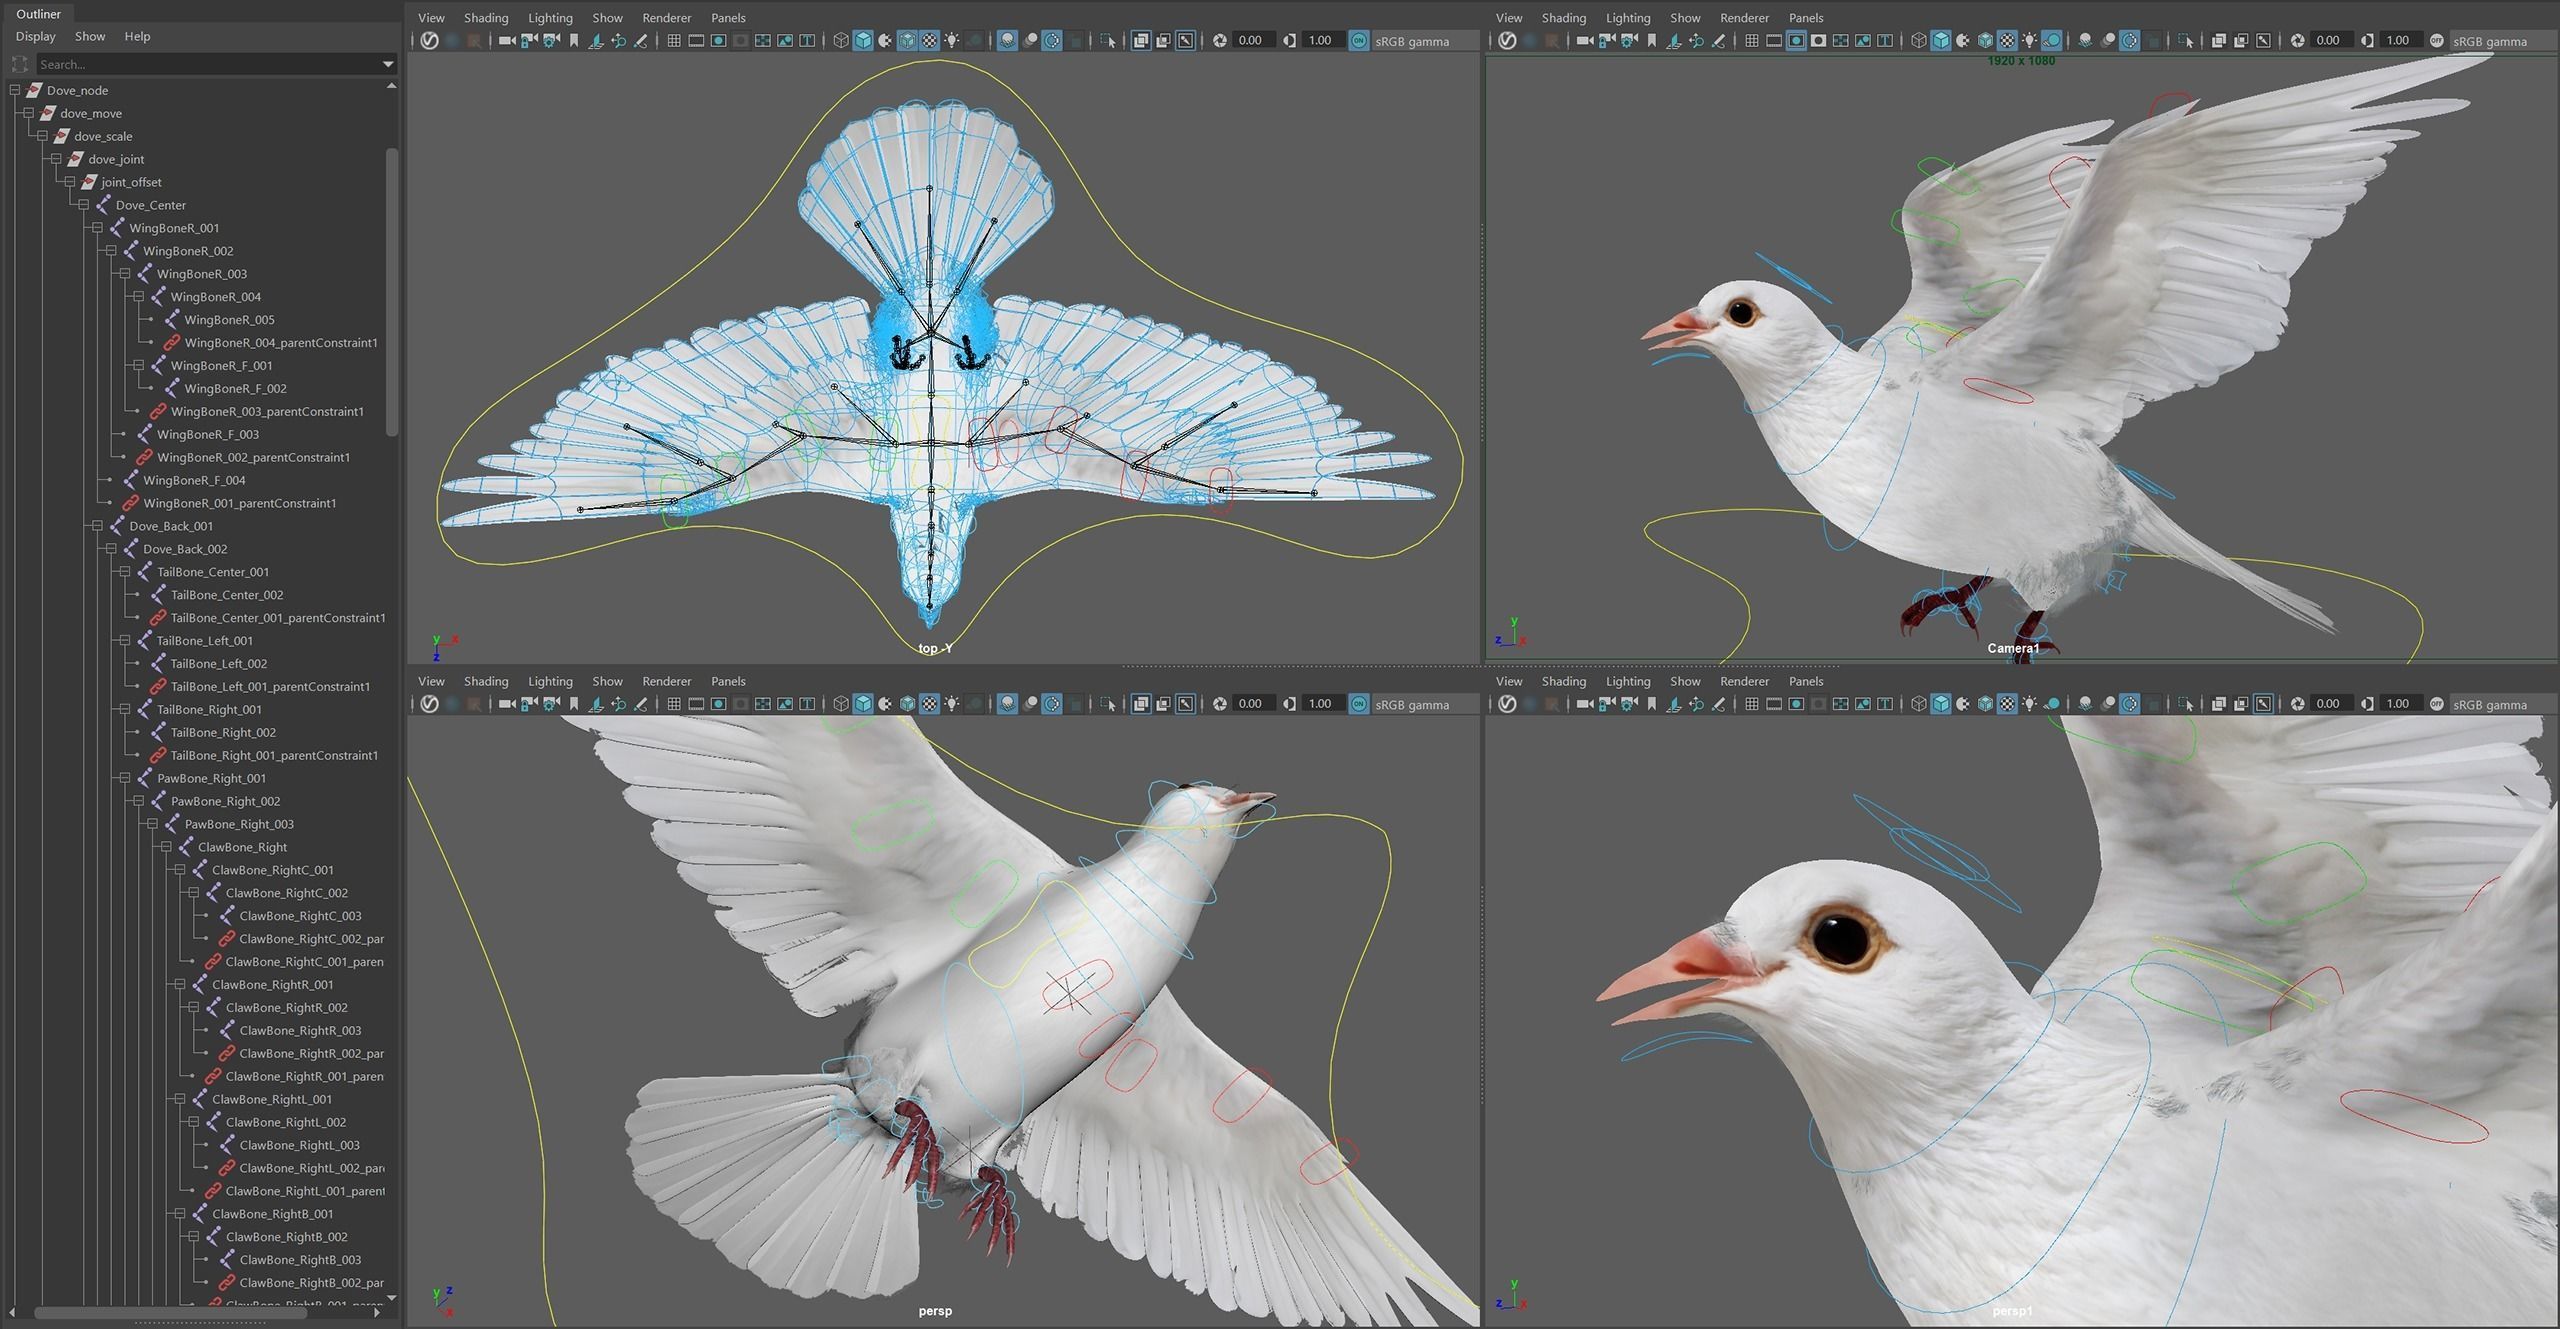
Task: Click the V-Ray logo icon in persp1 viewport toolbar
Action: (x=1507, y=704)
